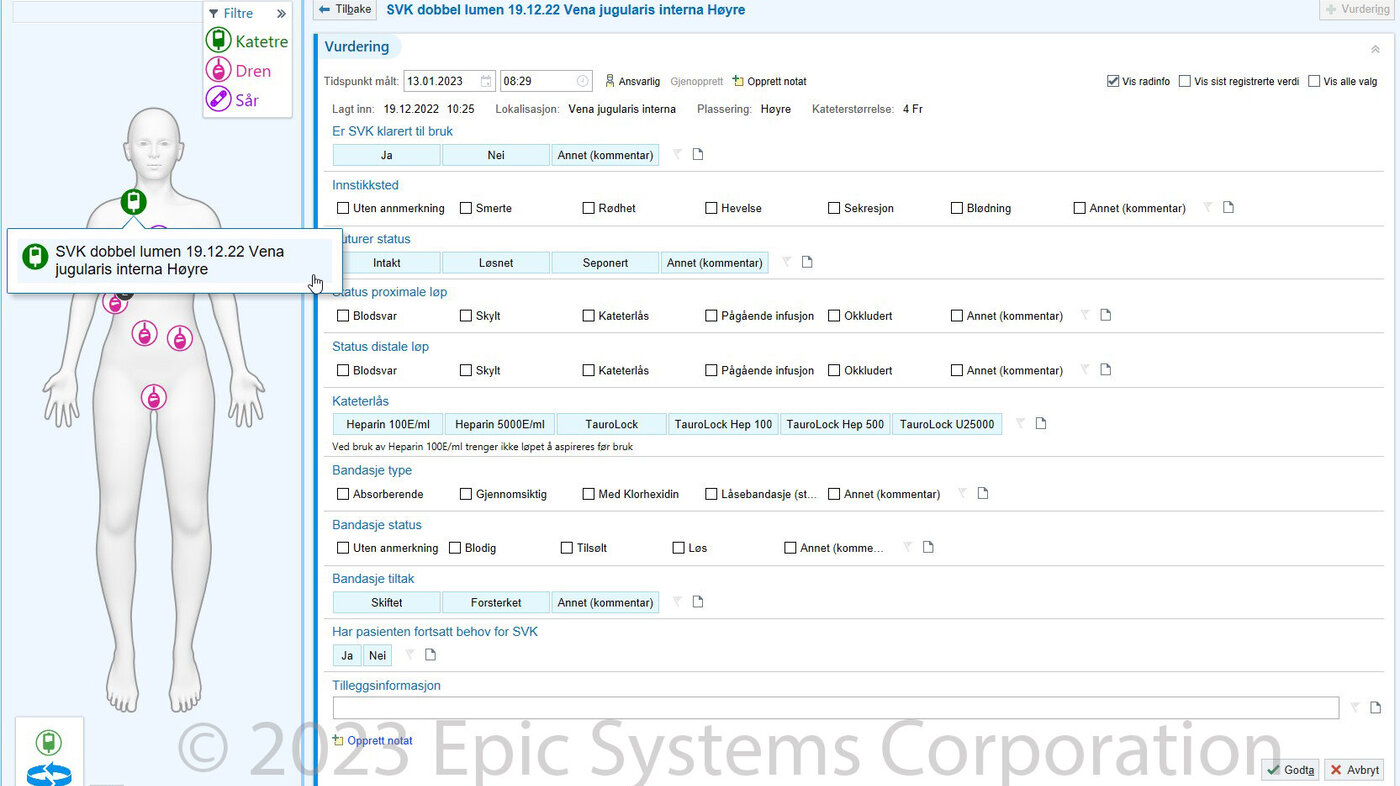Select Ja for Er SVK klarert til bruk

386,155
